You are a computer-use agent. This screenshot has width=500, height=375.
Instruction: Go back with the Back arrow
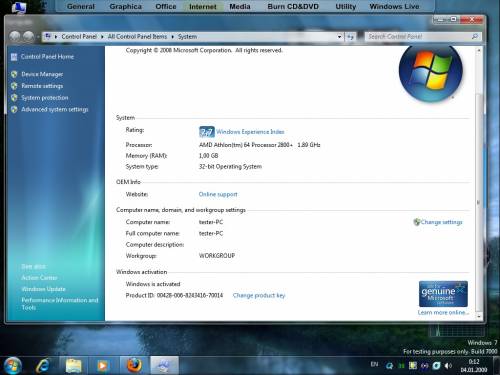click(15, 36)
